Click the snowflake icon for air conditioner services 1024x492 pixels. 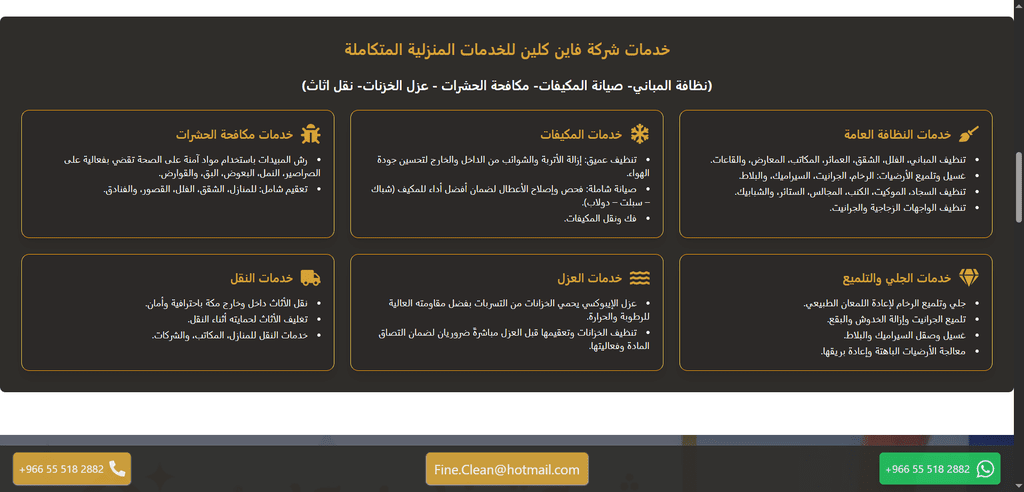[x=640, y=134]
